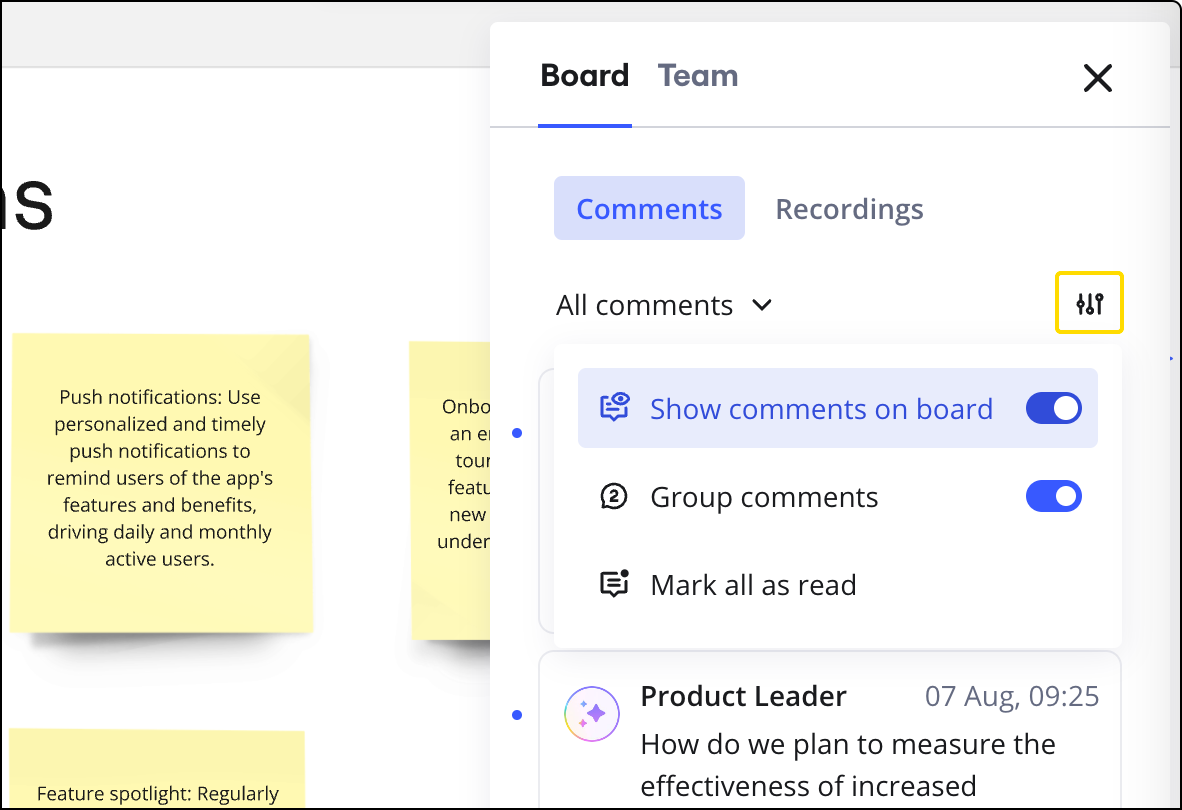Choose Mark all as read text

point(753,585)
